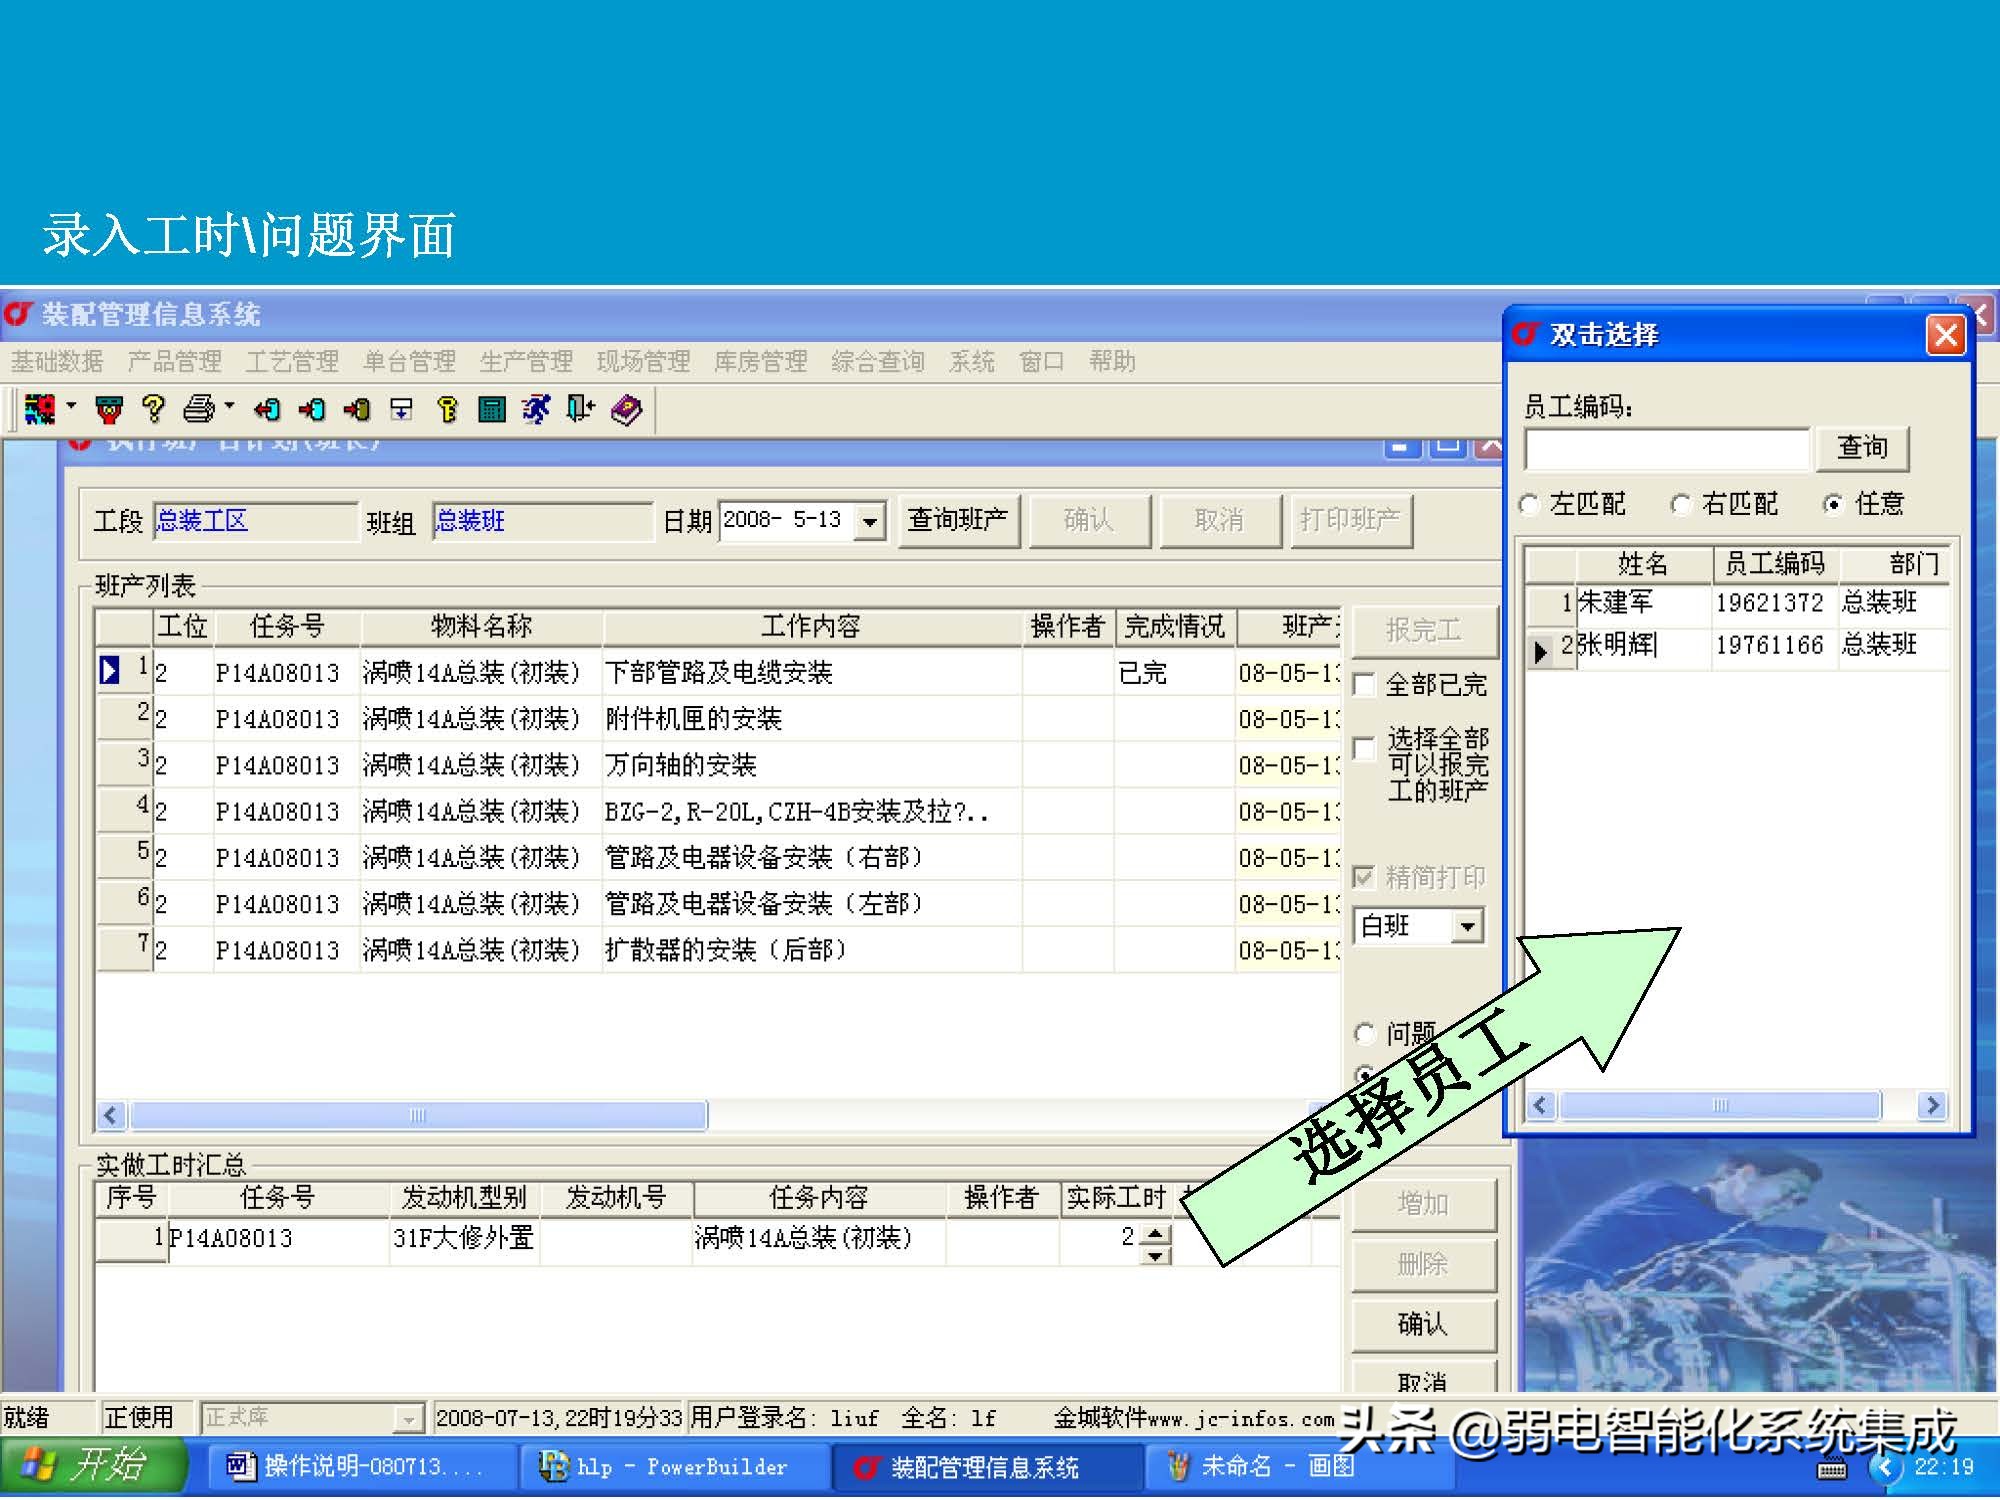Viewport: 2000px width, 1500px height.
Task: Open the 库房管理 menu
Action: (x=760, y=361)
